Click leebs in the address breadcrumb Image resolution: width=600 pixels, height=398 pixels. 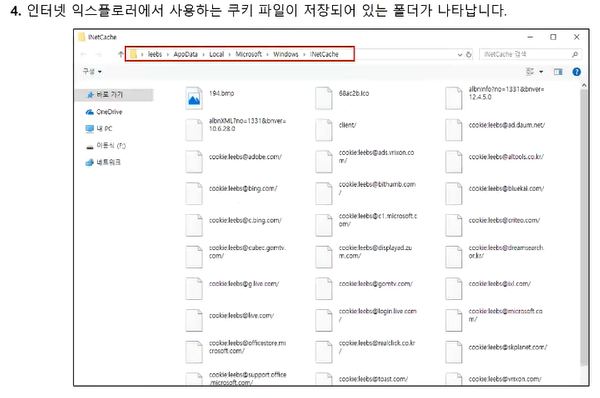[155, 54]
